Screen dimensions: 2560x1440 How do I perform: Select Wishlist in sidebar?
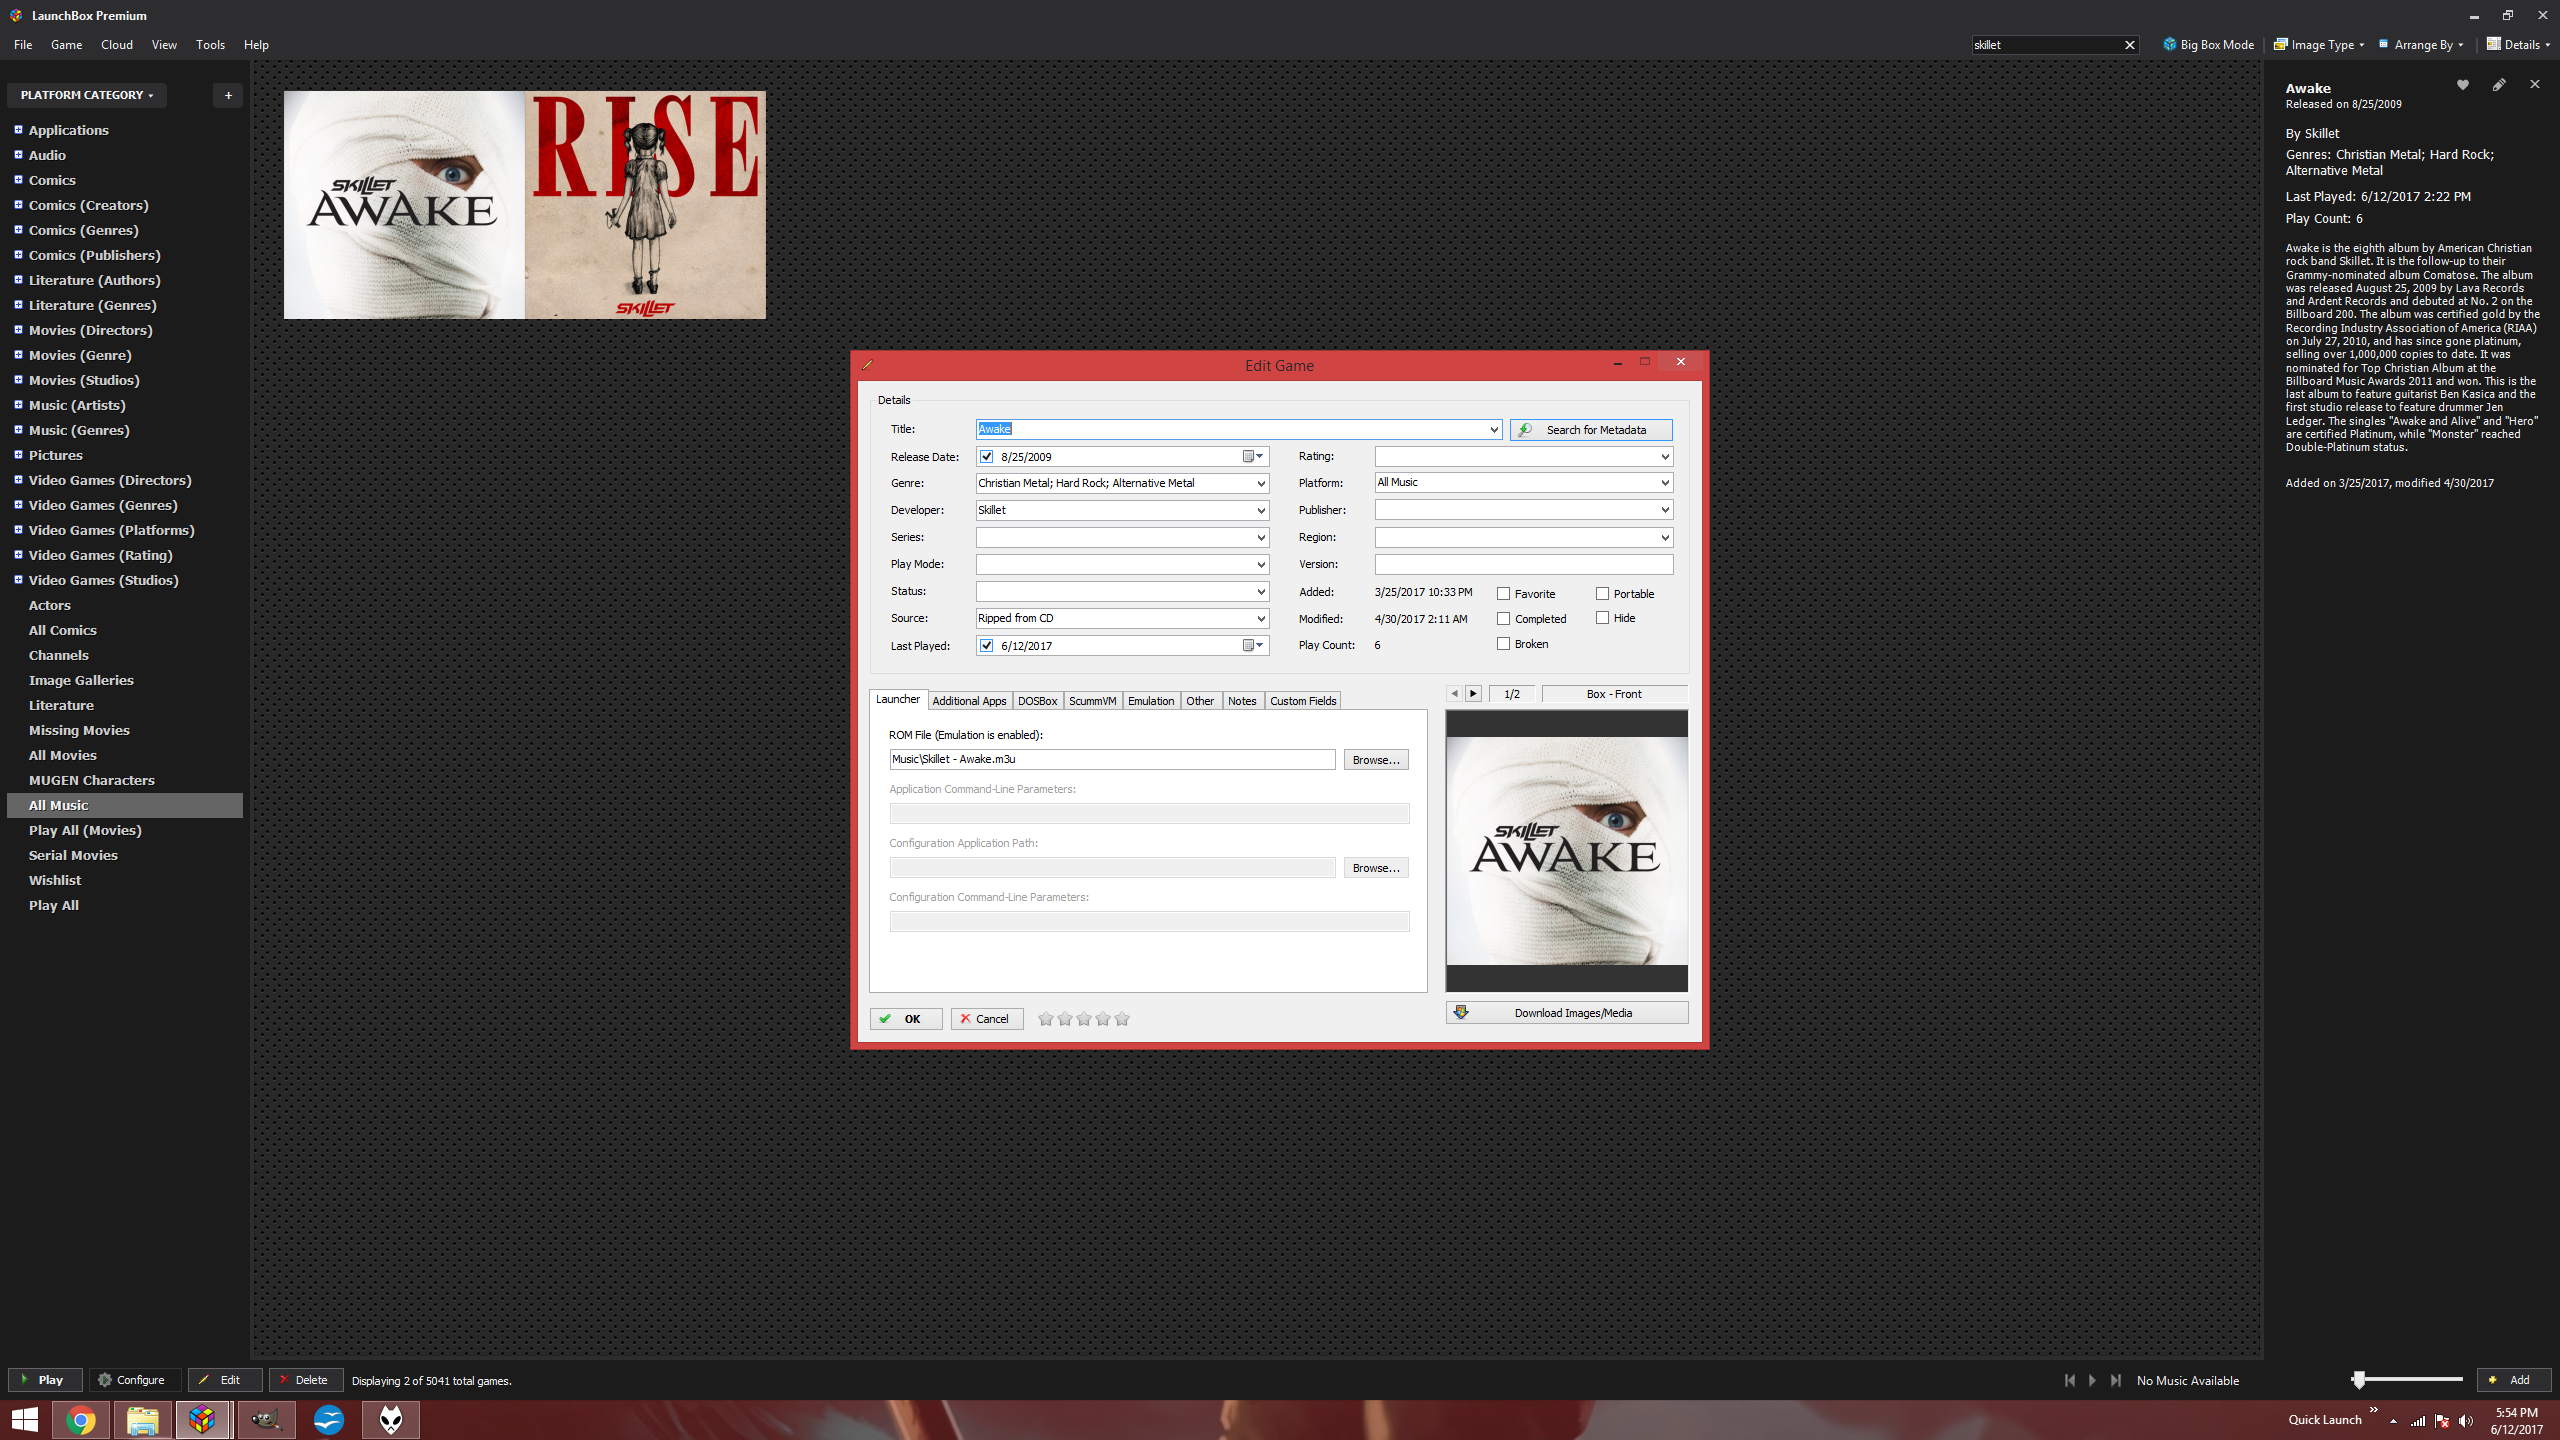click(55, 880)
